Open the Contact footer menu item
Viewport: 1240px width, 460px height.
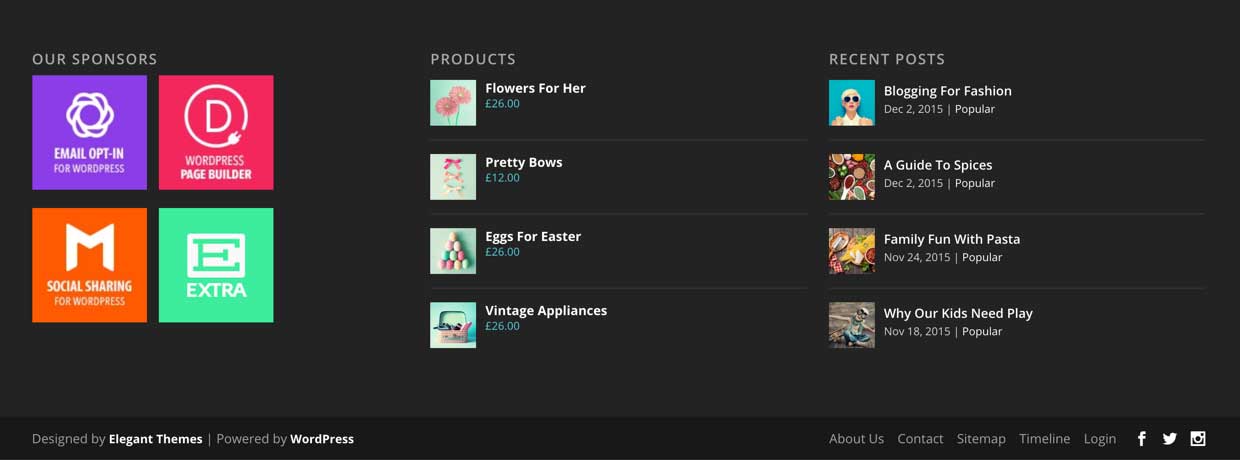(920, 439)
